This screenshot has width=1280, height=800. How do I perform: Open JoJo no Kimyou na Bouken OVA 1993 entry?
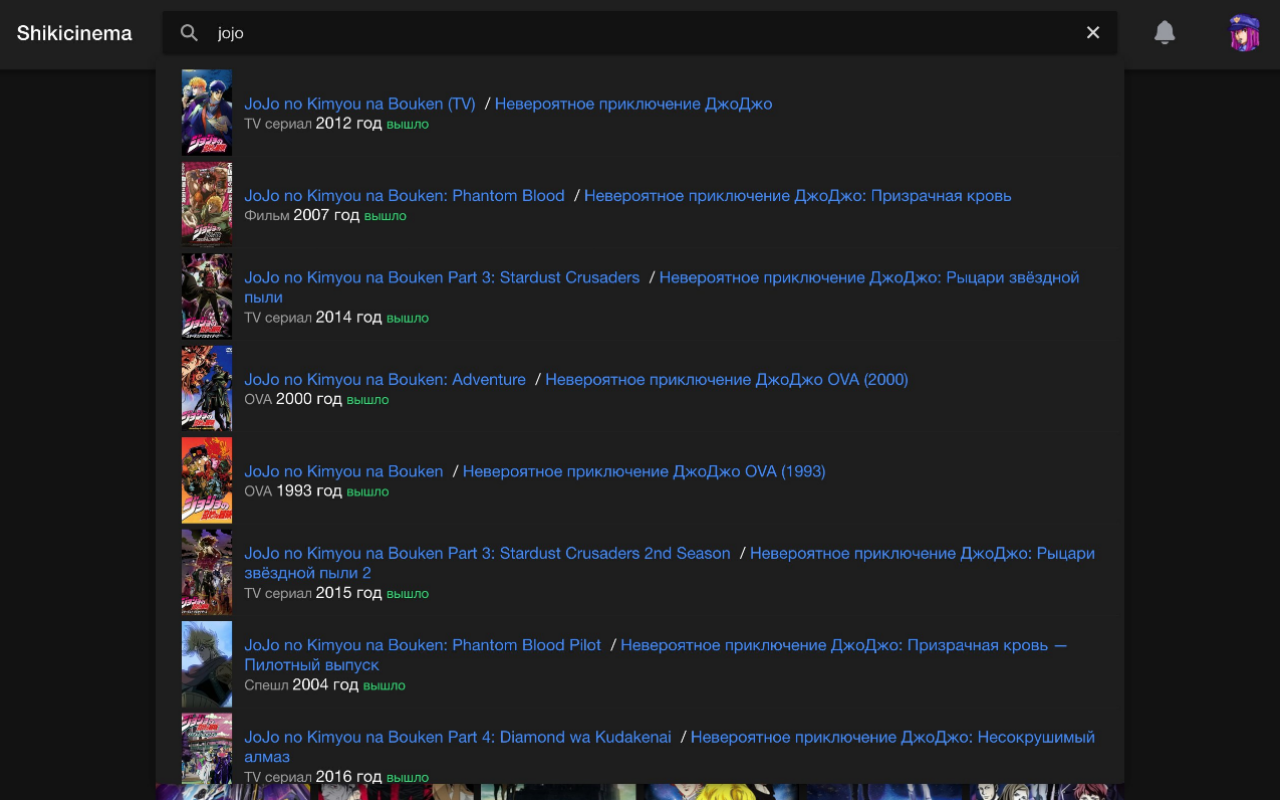[x=344, y=472]
